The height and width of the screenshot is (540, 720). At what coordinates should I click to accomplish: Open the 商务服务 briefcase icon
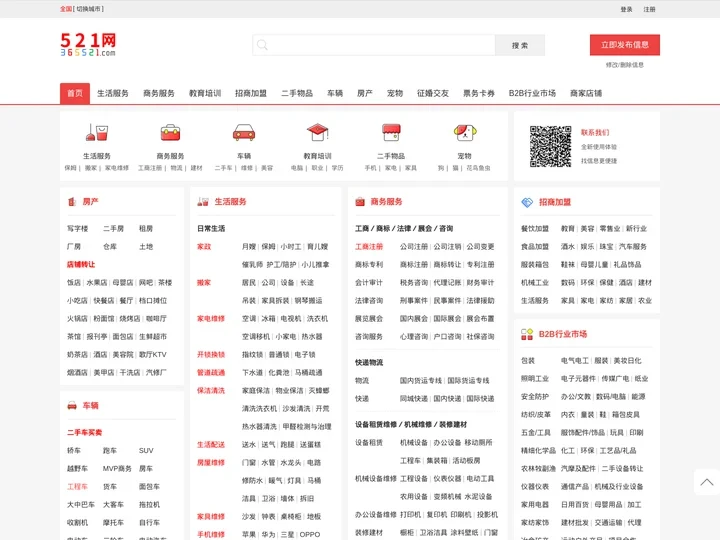coord(170,132)
